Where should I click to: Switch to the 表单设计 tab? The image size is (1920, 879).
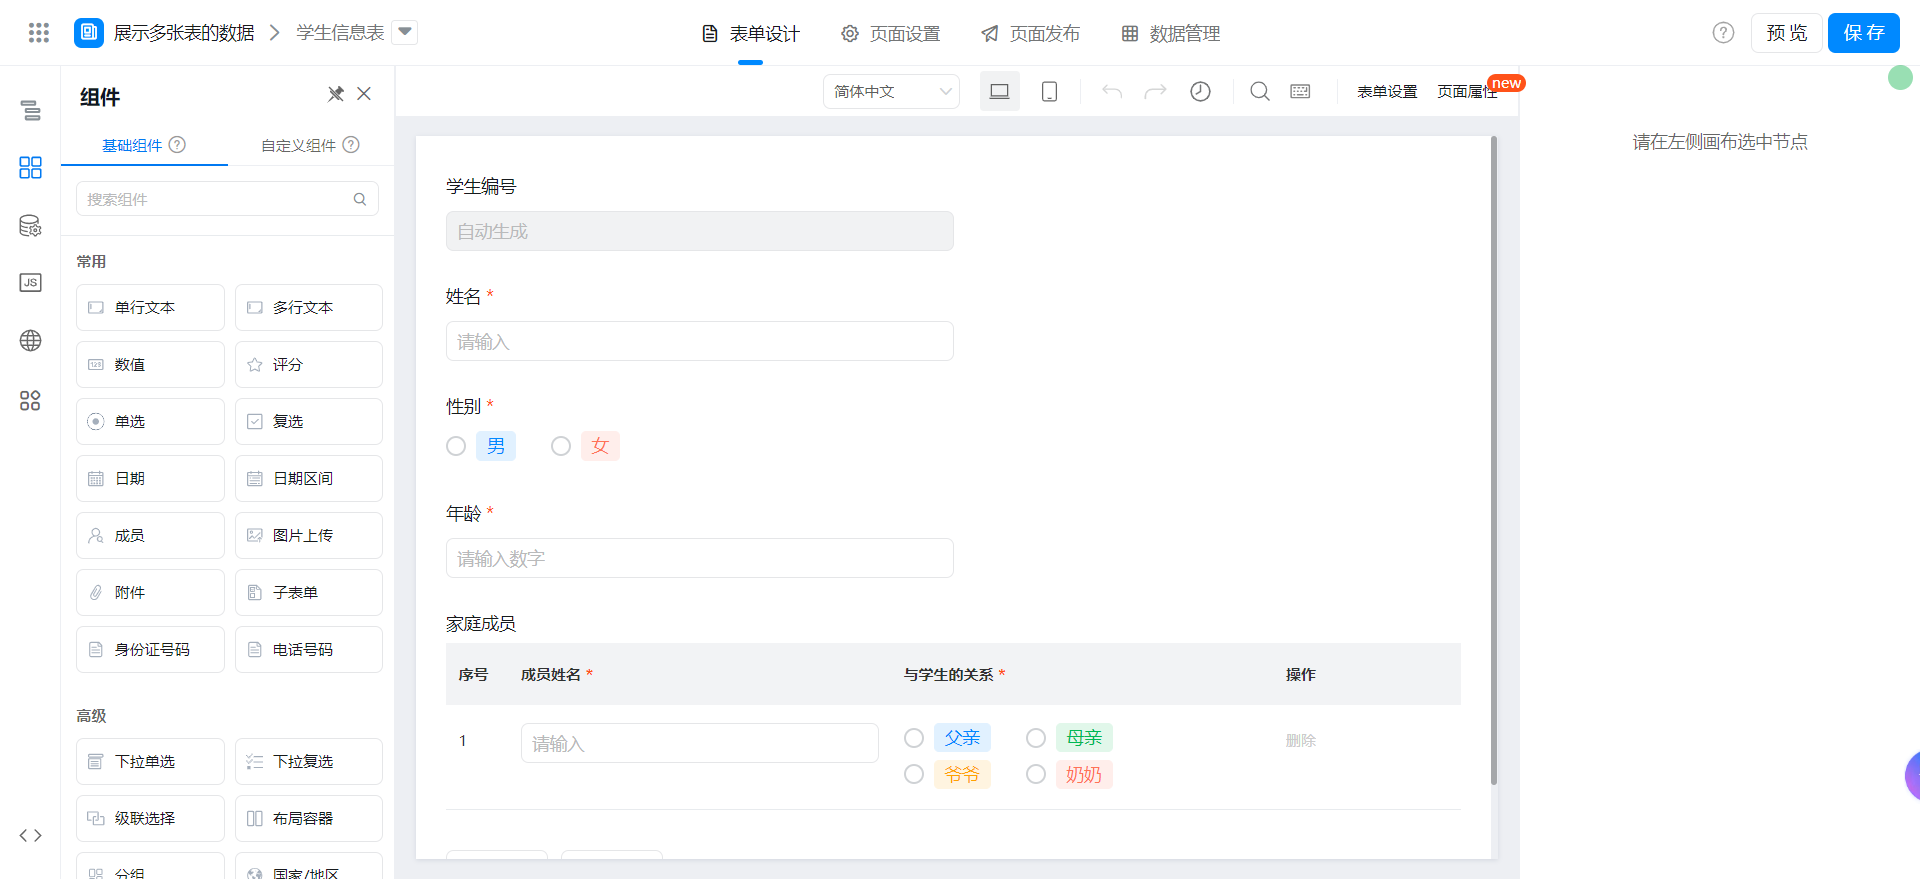(751, 34)
